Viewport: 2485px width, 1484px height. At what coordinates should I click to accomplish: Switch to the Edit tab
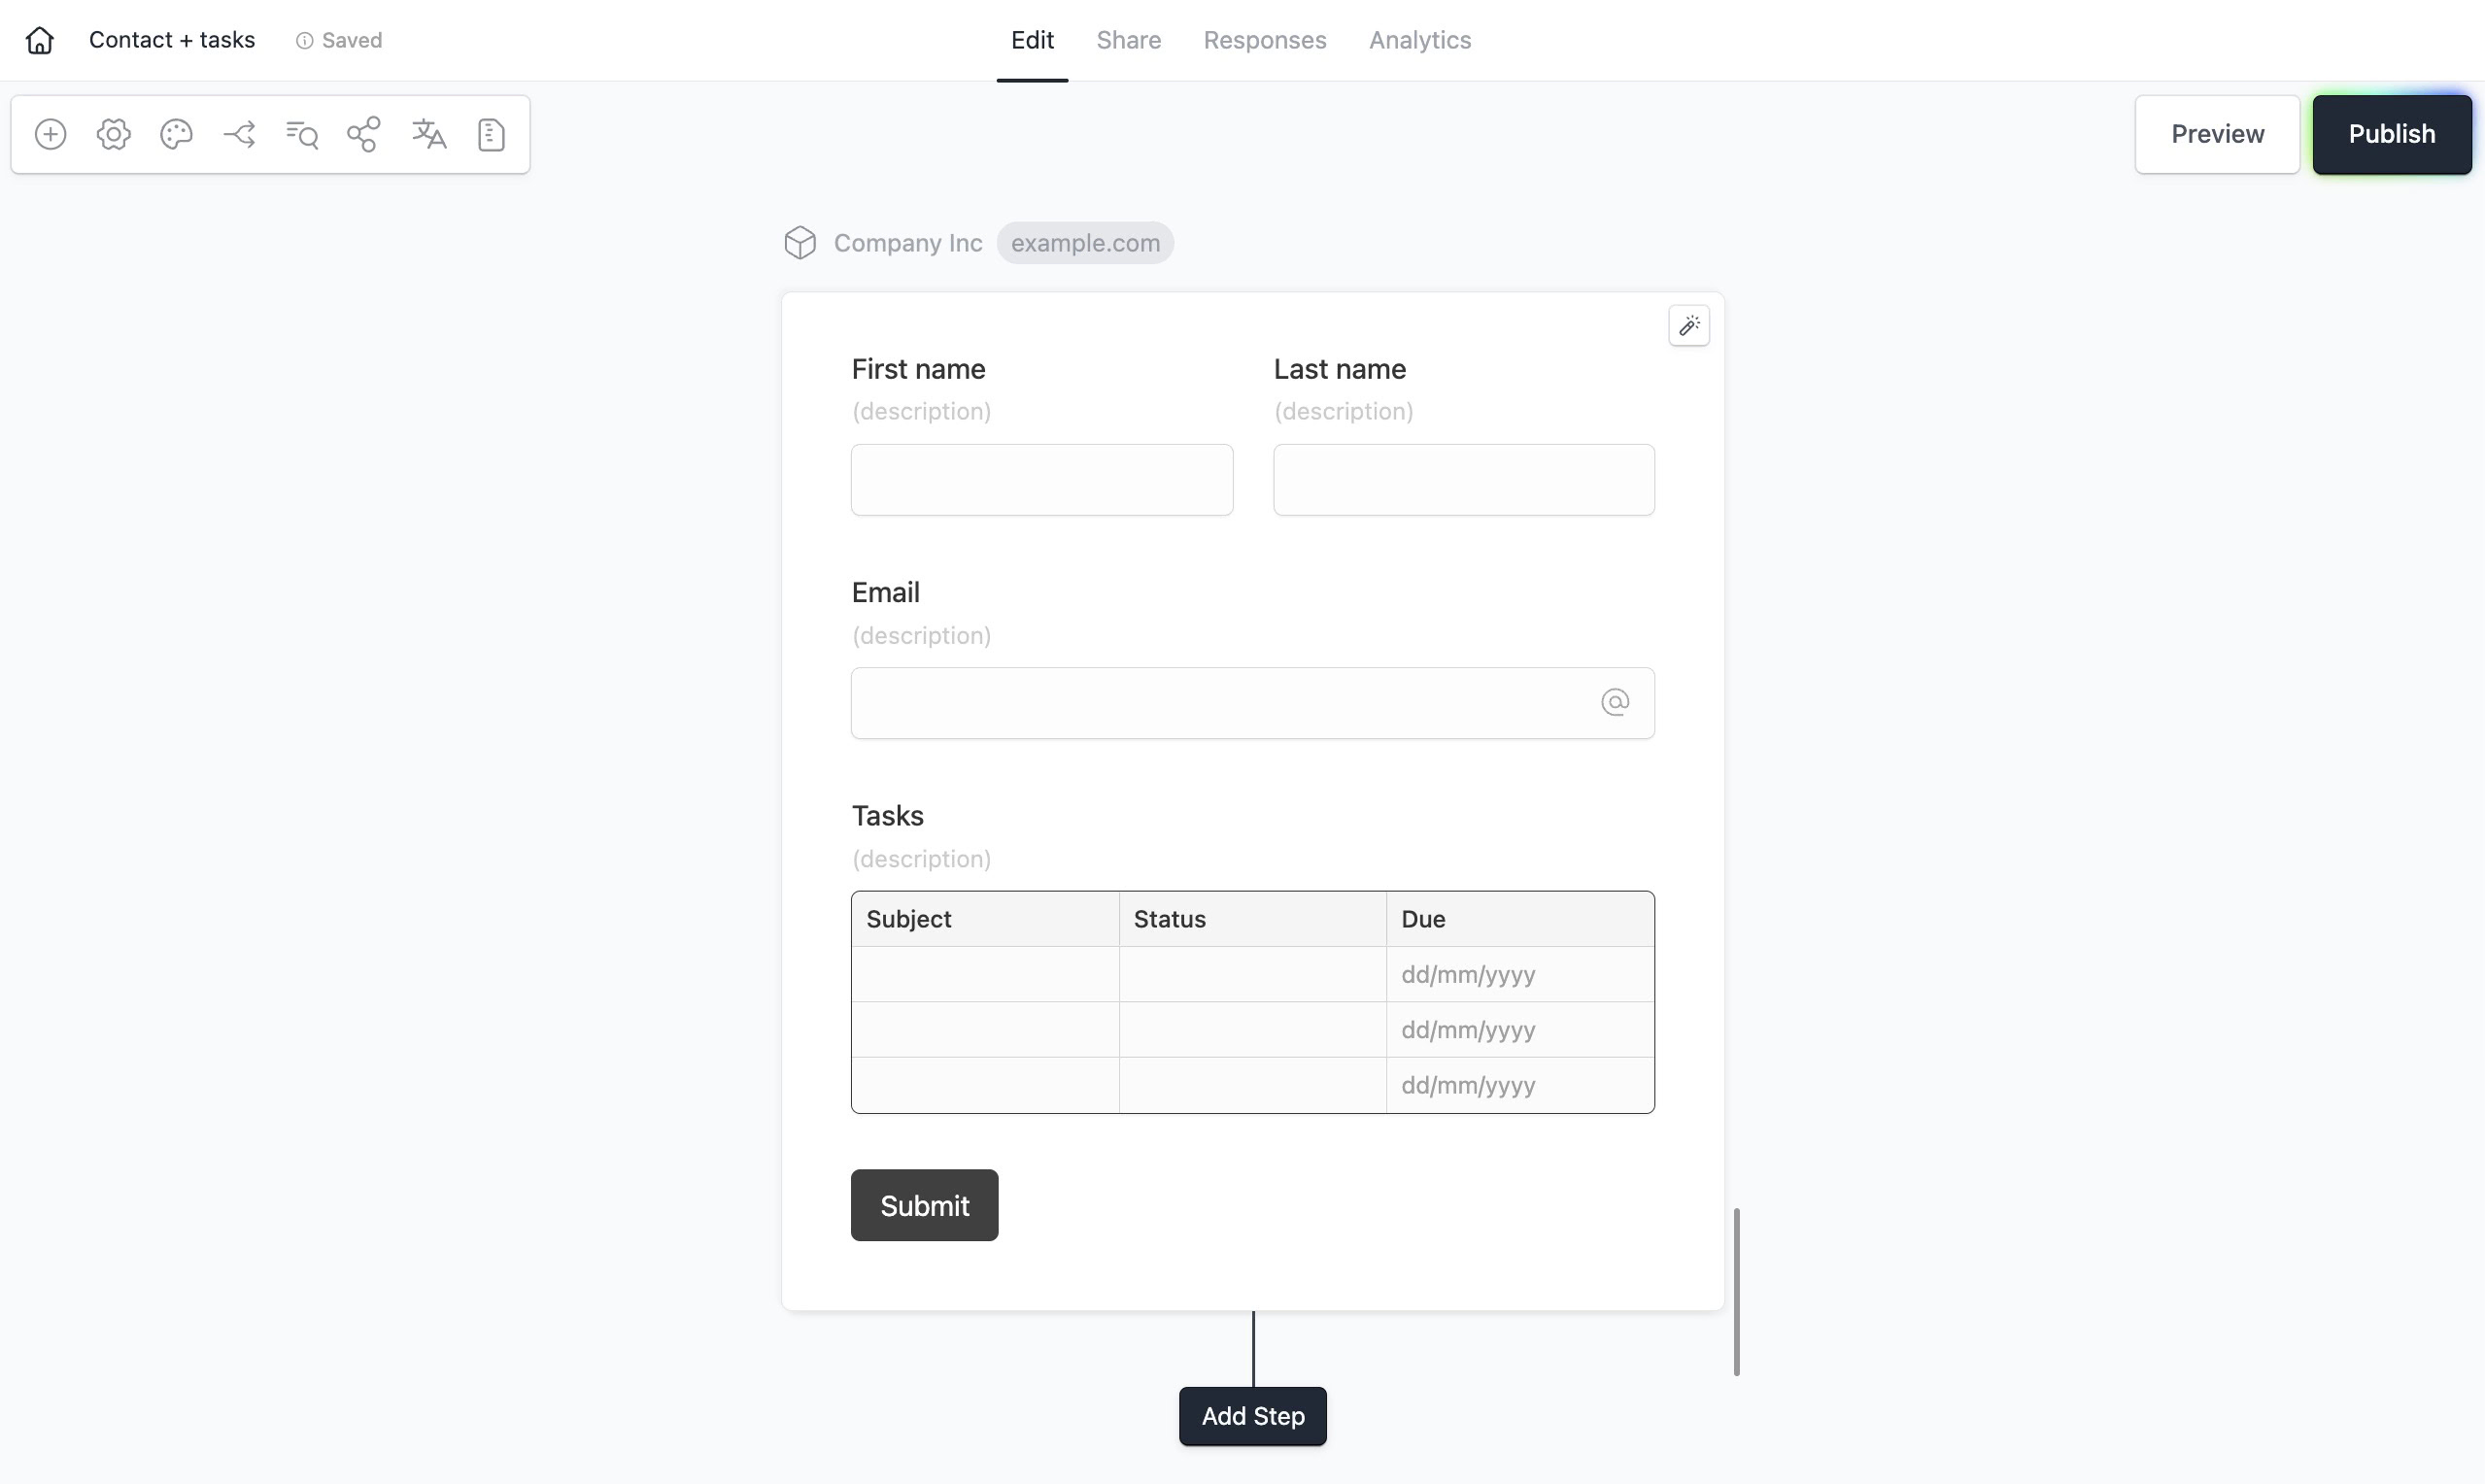click(x=1032, y=40)
